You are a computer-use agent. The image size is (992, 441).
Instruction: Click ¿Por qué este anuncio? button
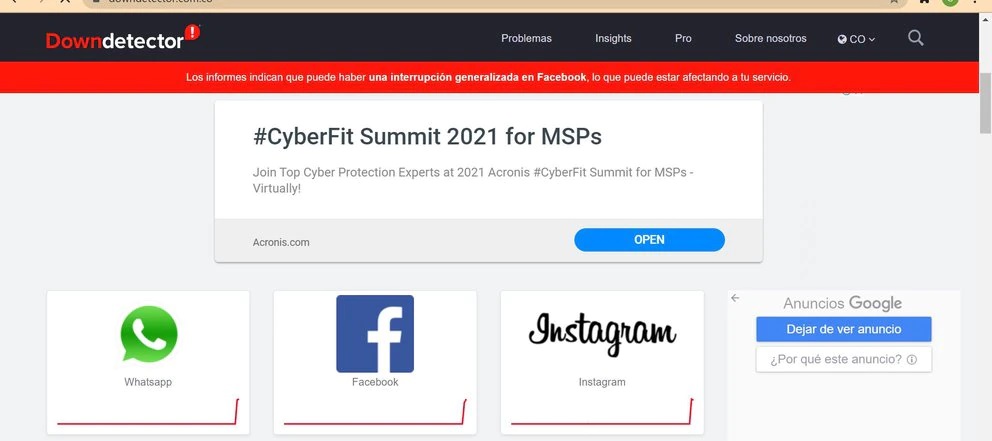tap(843, 359)
